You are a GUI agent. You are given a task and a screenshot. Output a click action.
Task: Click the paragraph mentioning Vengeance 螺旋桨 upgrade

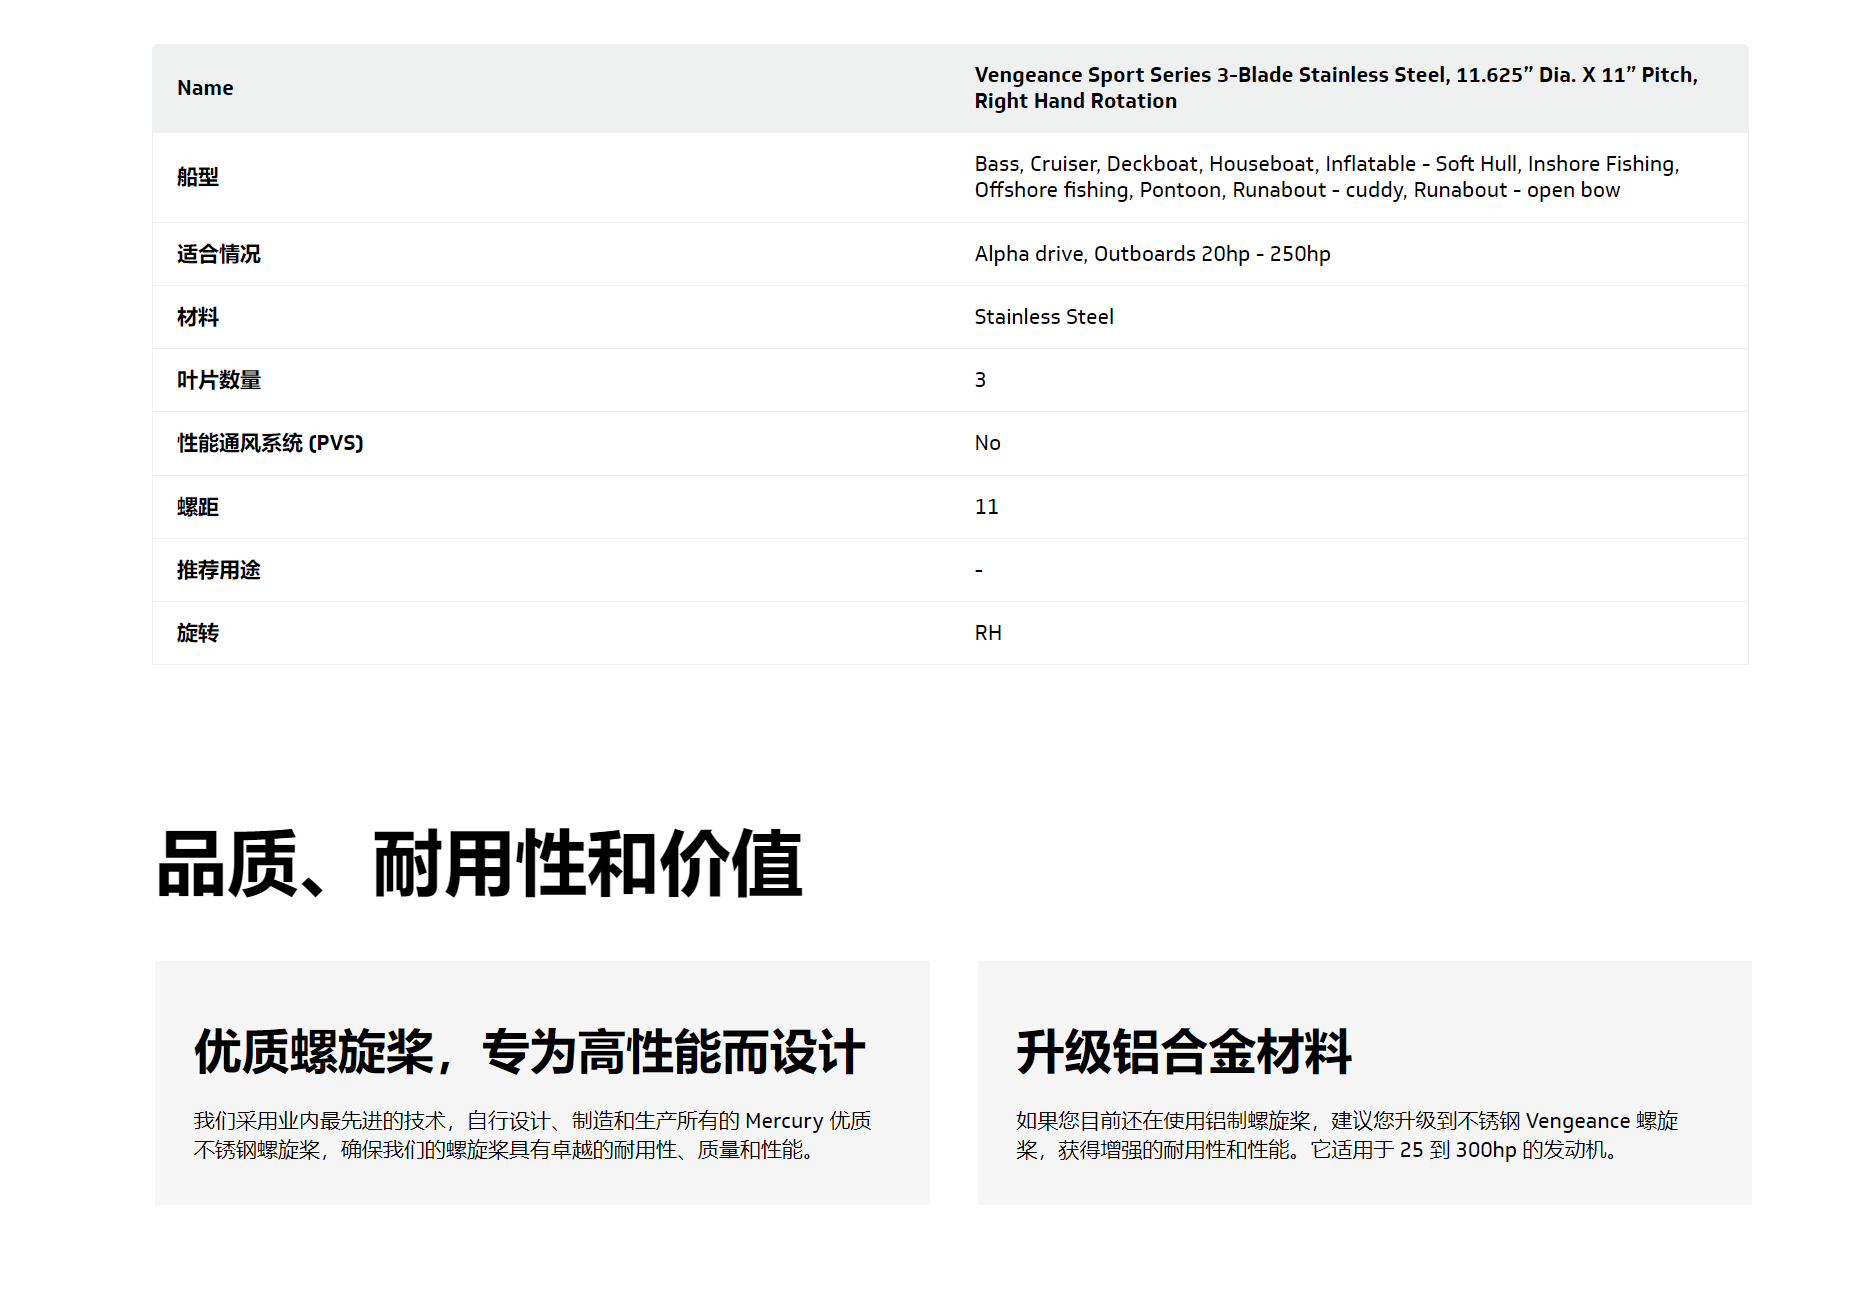point(1346,1135)
